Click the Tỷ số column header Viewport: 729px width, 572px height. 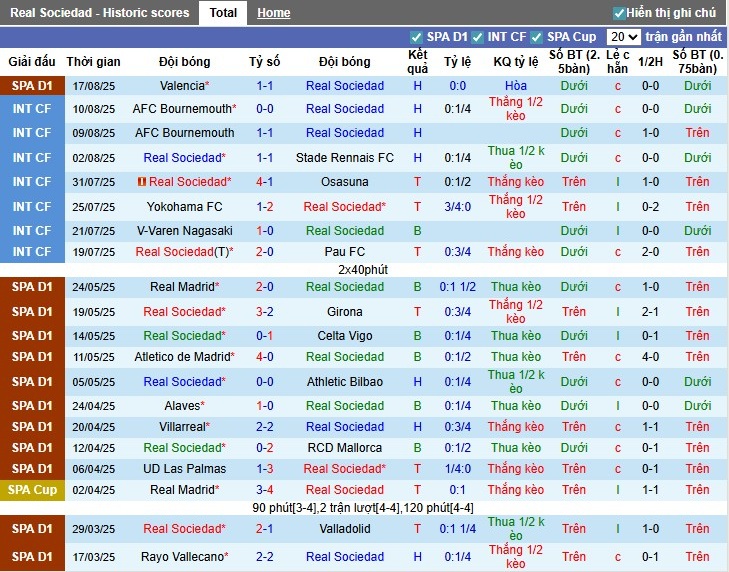click(x=265, y=62)
